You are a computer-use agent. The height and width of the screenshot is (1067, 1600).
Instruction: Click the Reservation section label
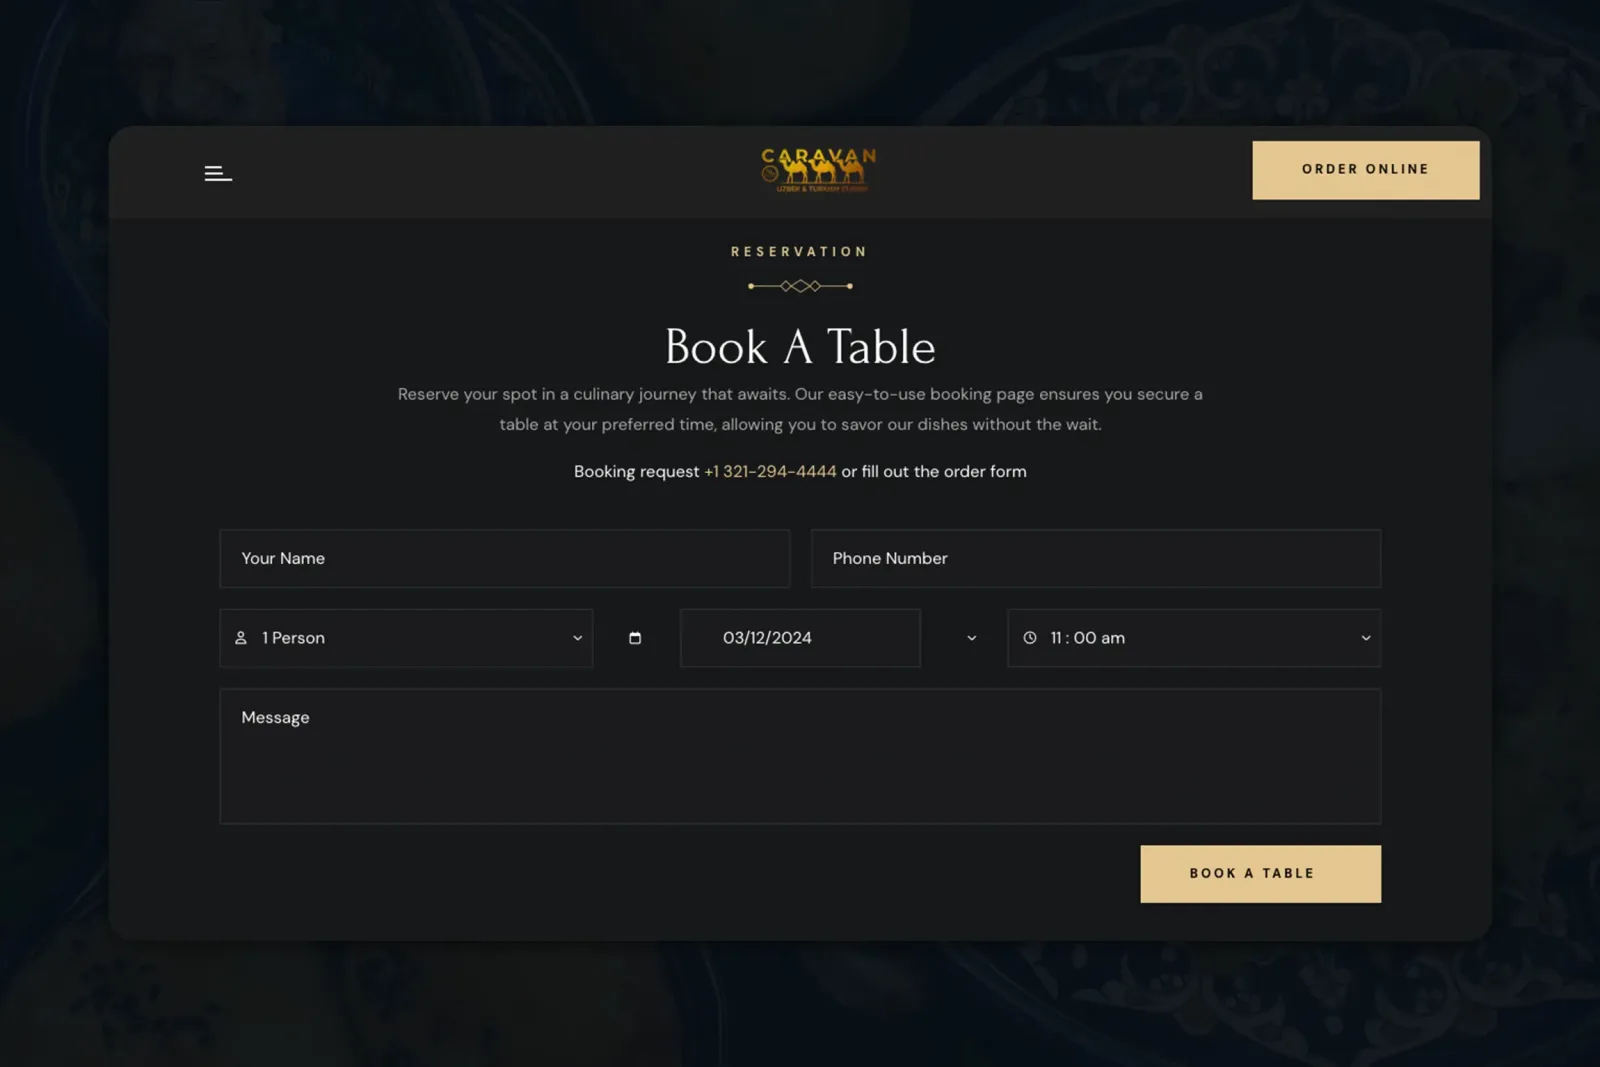(800, 252)
